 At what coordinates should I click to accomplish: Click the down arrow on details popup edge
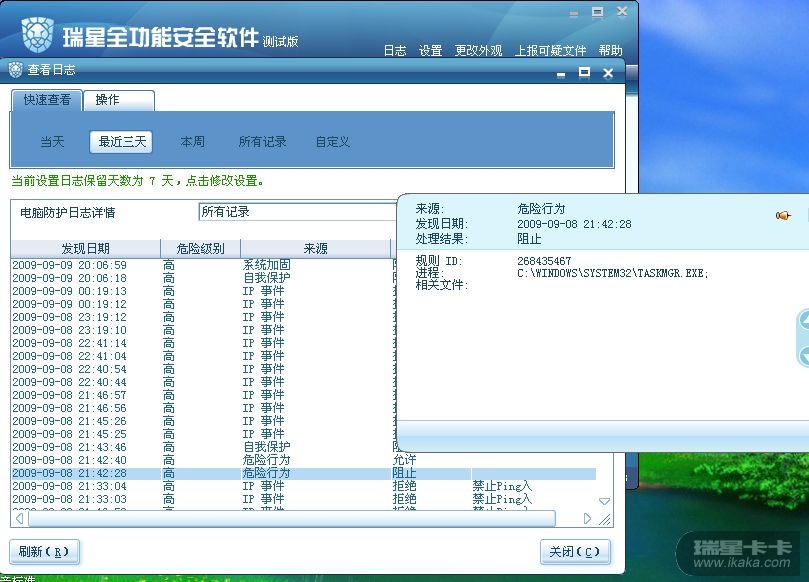point(804,355)
